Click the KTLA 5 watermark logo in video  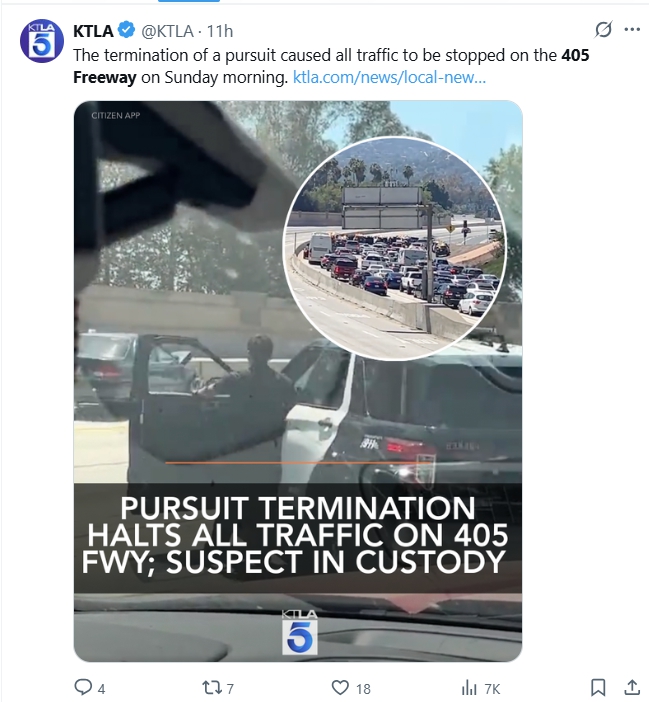pos(299,632)
